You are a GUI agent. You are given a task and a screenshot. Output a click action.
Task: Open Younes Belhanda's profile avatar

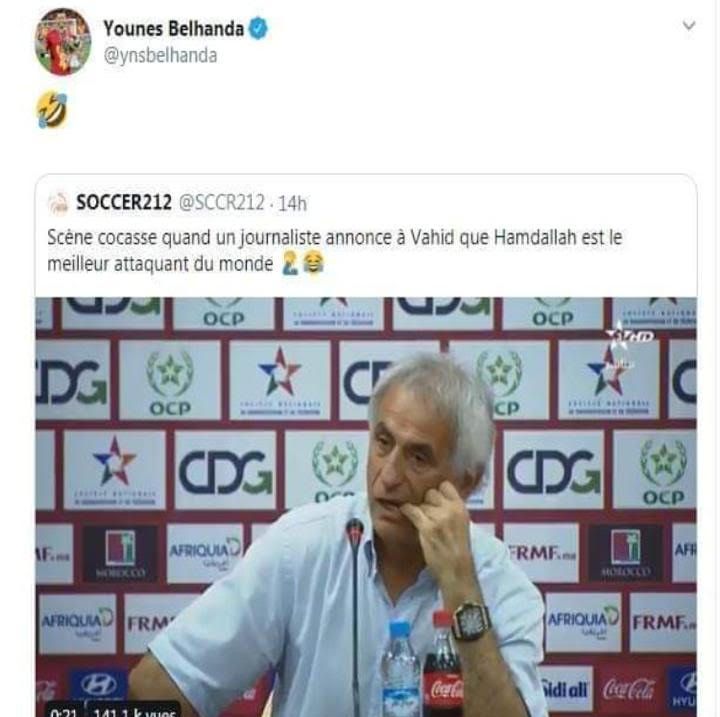63,42
